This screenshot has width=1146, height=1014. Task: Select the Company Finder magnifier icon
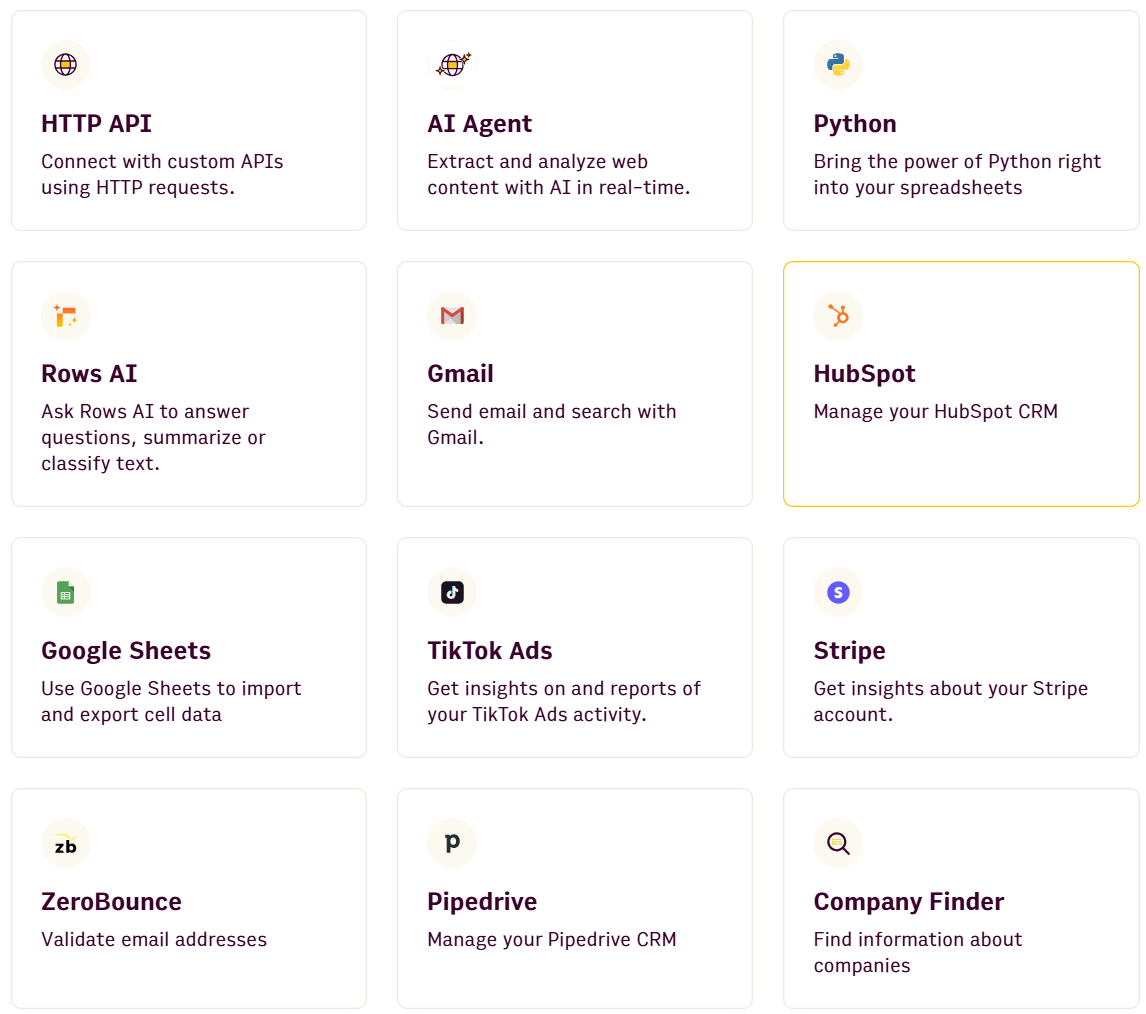(838, 843)
